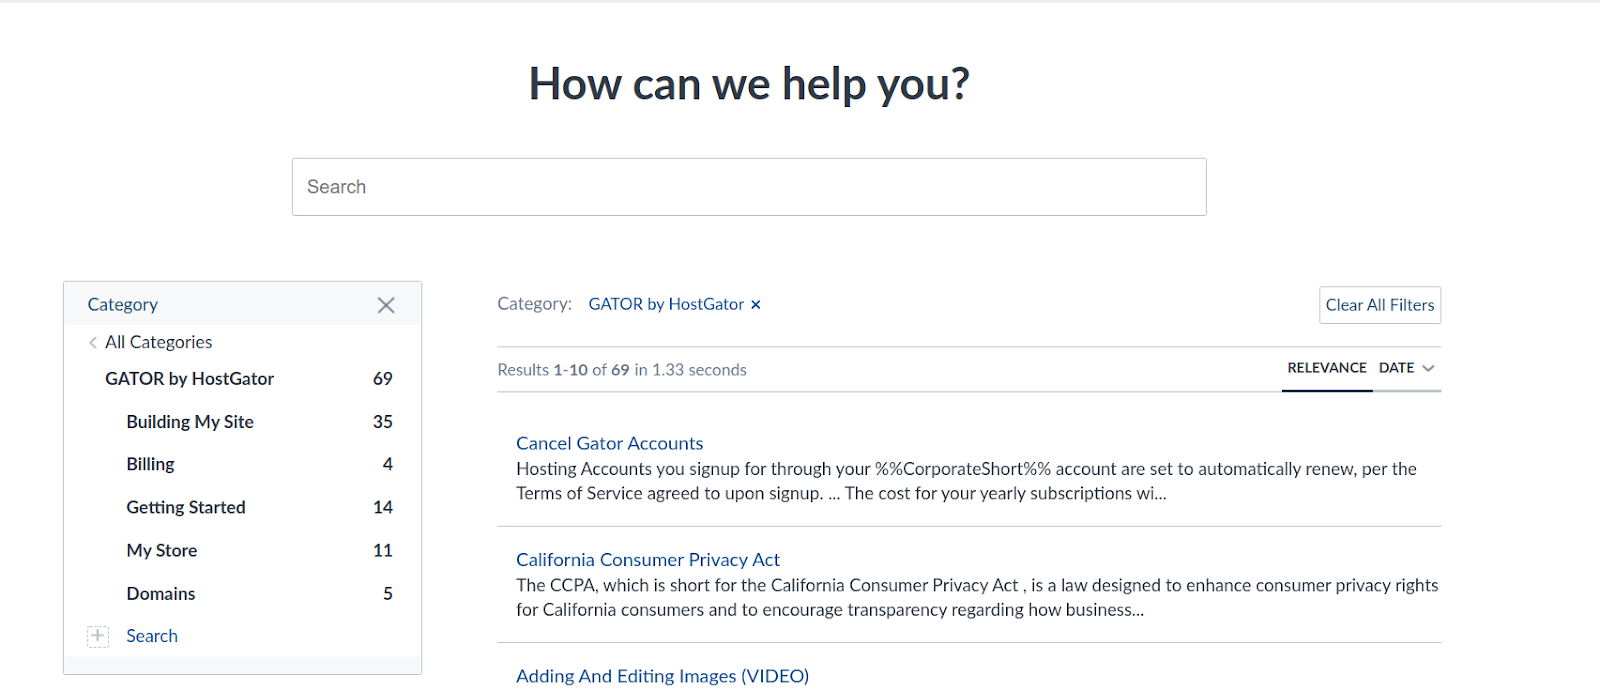Open the California Consumer Privacy Act article
Viewport: 1600px width, 691px height.
[x=647, y=560]
